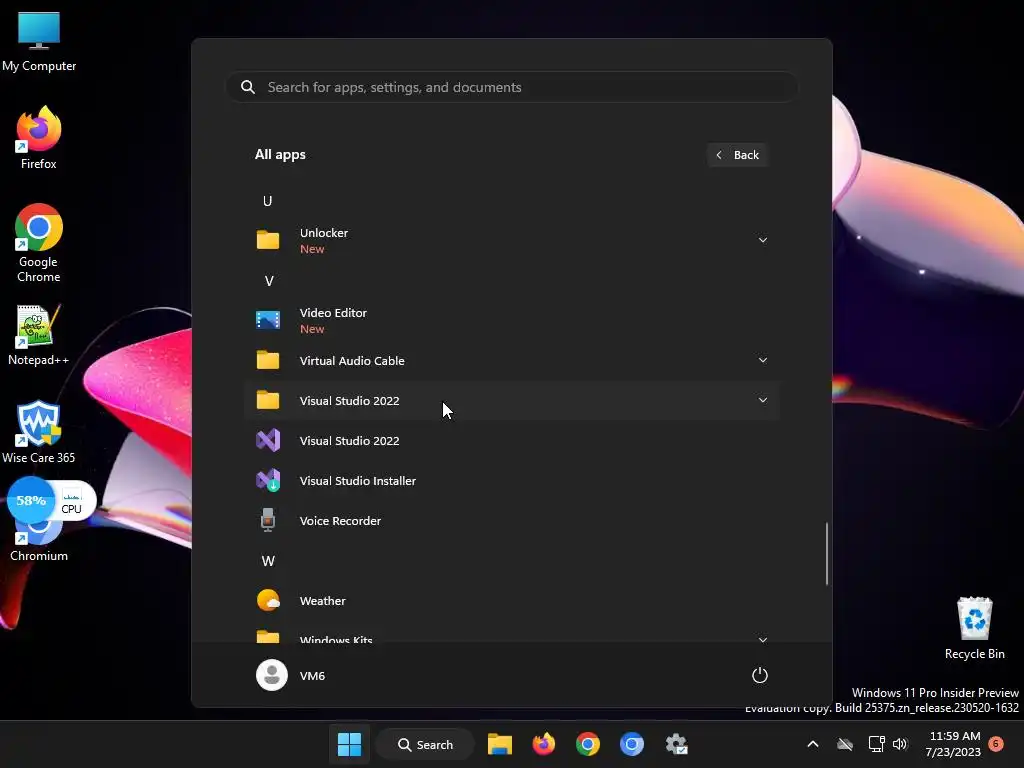
Task: Expand the Unlocker folder chevron
Action: 762,240
